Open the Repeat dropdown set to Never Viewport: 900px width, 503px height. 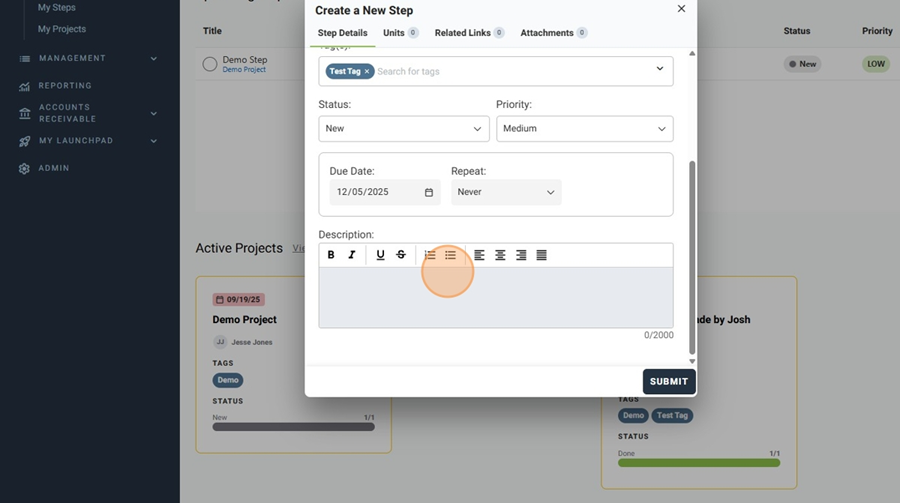506,192
